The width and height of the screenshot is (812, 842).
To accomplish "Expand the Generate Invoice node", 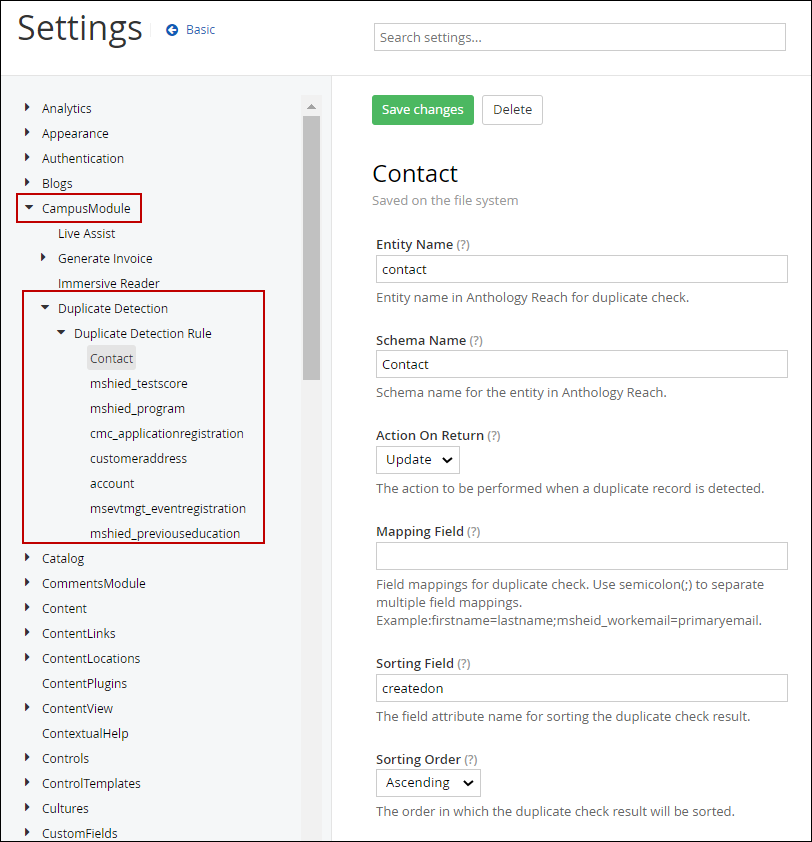I will coord(44,258).
